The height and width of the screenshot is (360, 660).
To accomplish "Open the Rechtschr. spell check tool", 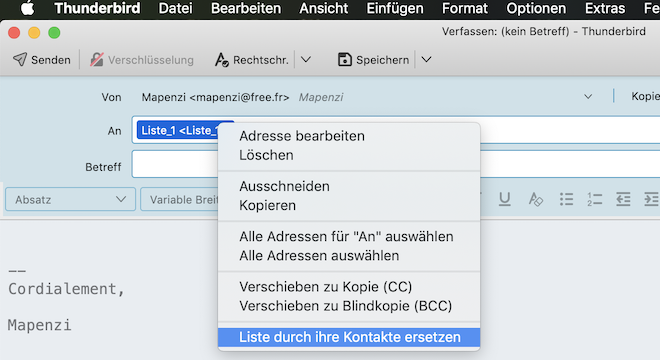I will click(x=252, y=60).
